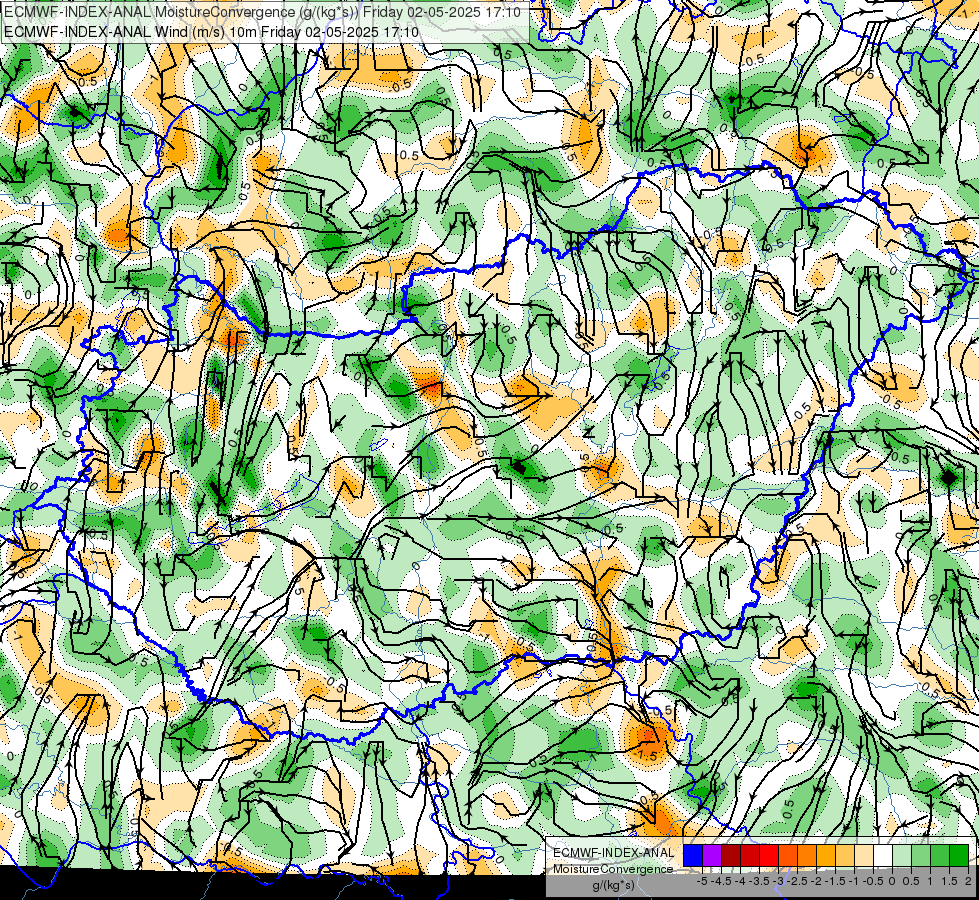
Task: Select the maroon dark-red legend swatch
Action: click(731, 855)
